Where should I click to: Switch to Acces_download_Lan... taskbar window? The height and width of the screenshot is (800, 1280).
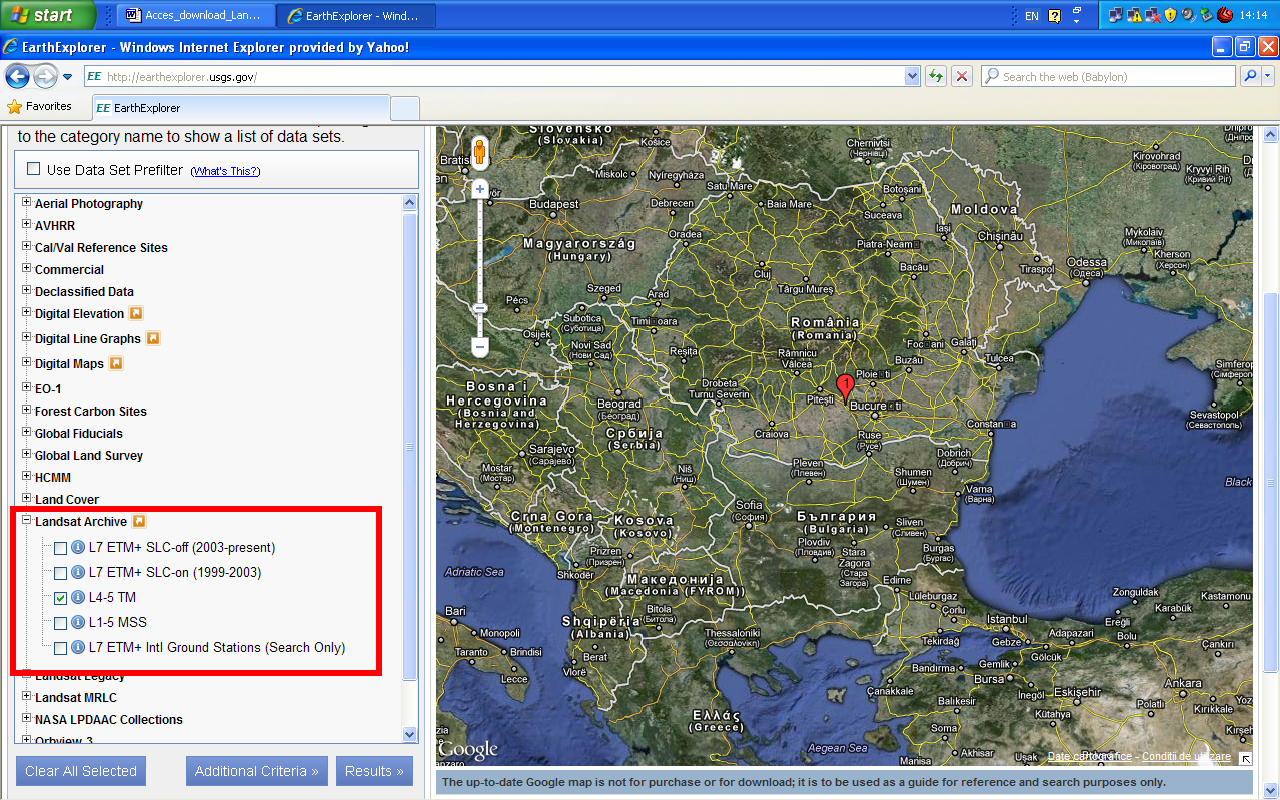point(194,15)
